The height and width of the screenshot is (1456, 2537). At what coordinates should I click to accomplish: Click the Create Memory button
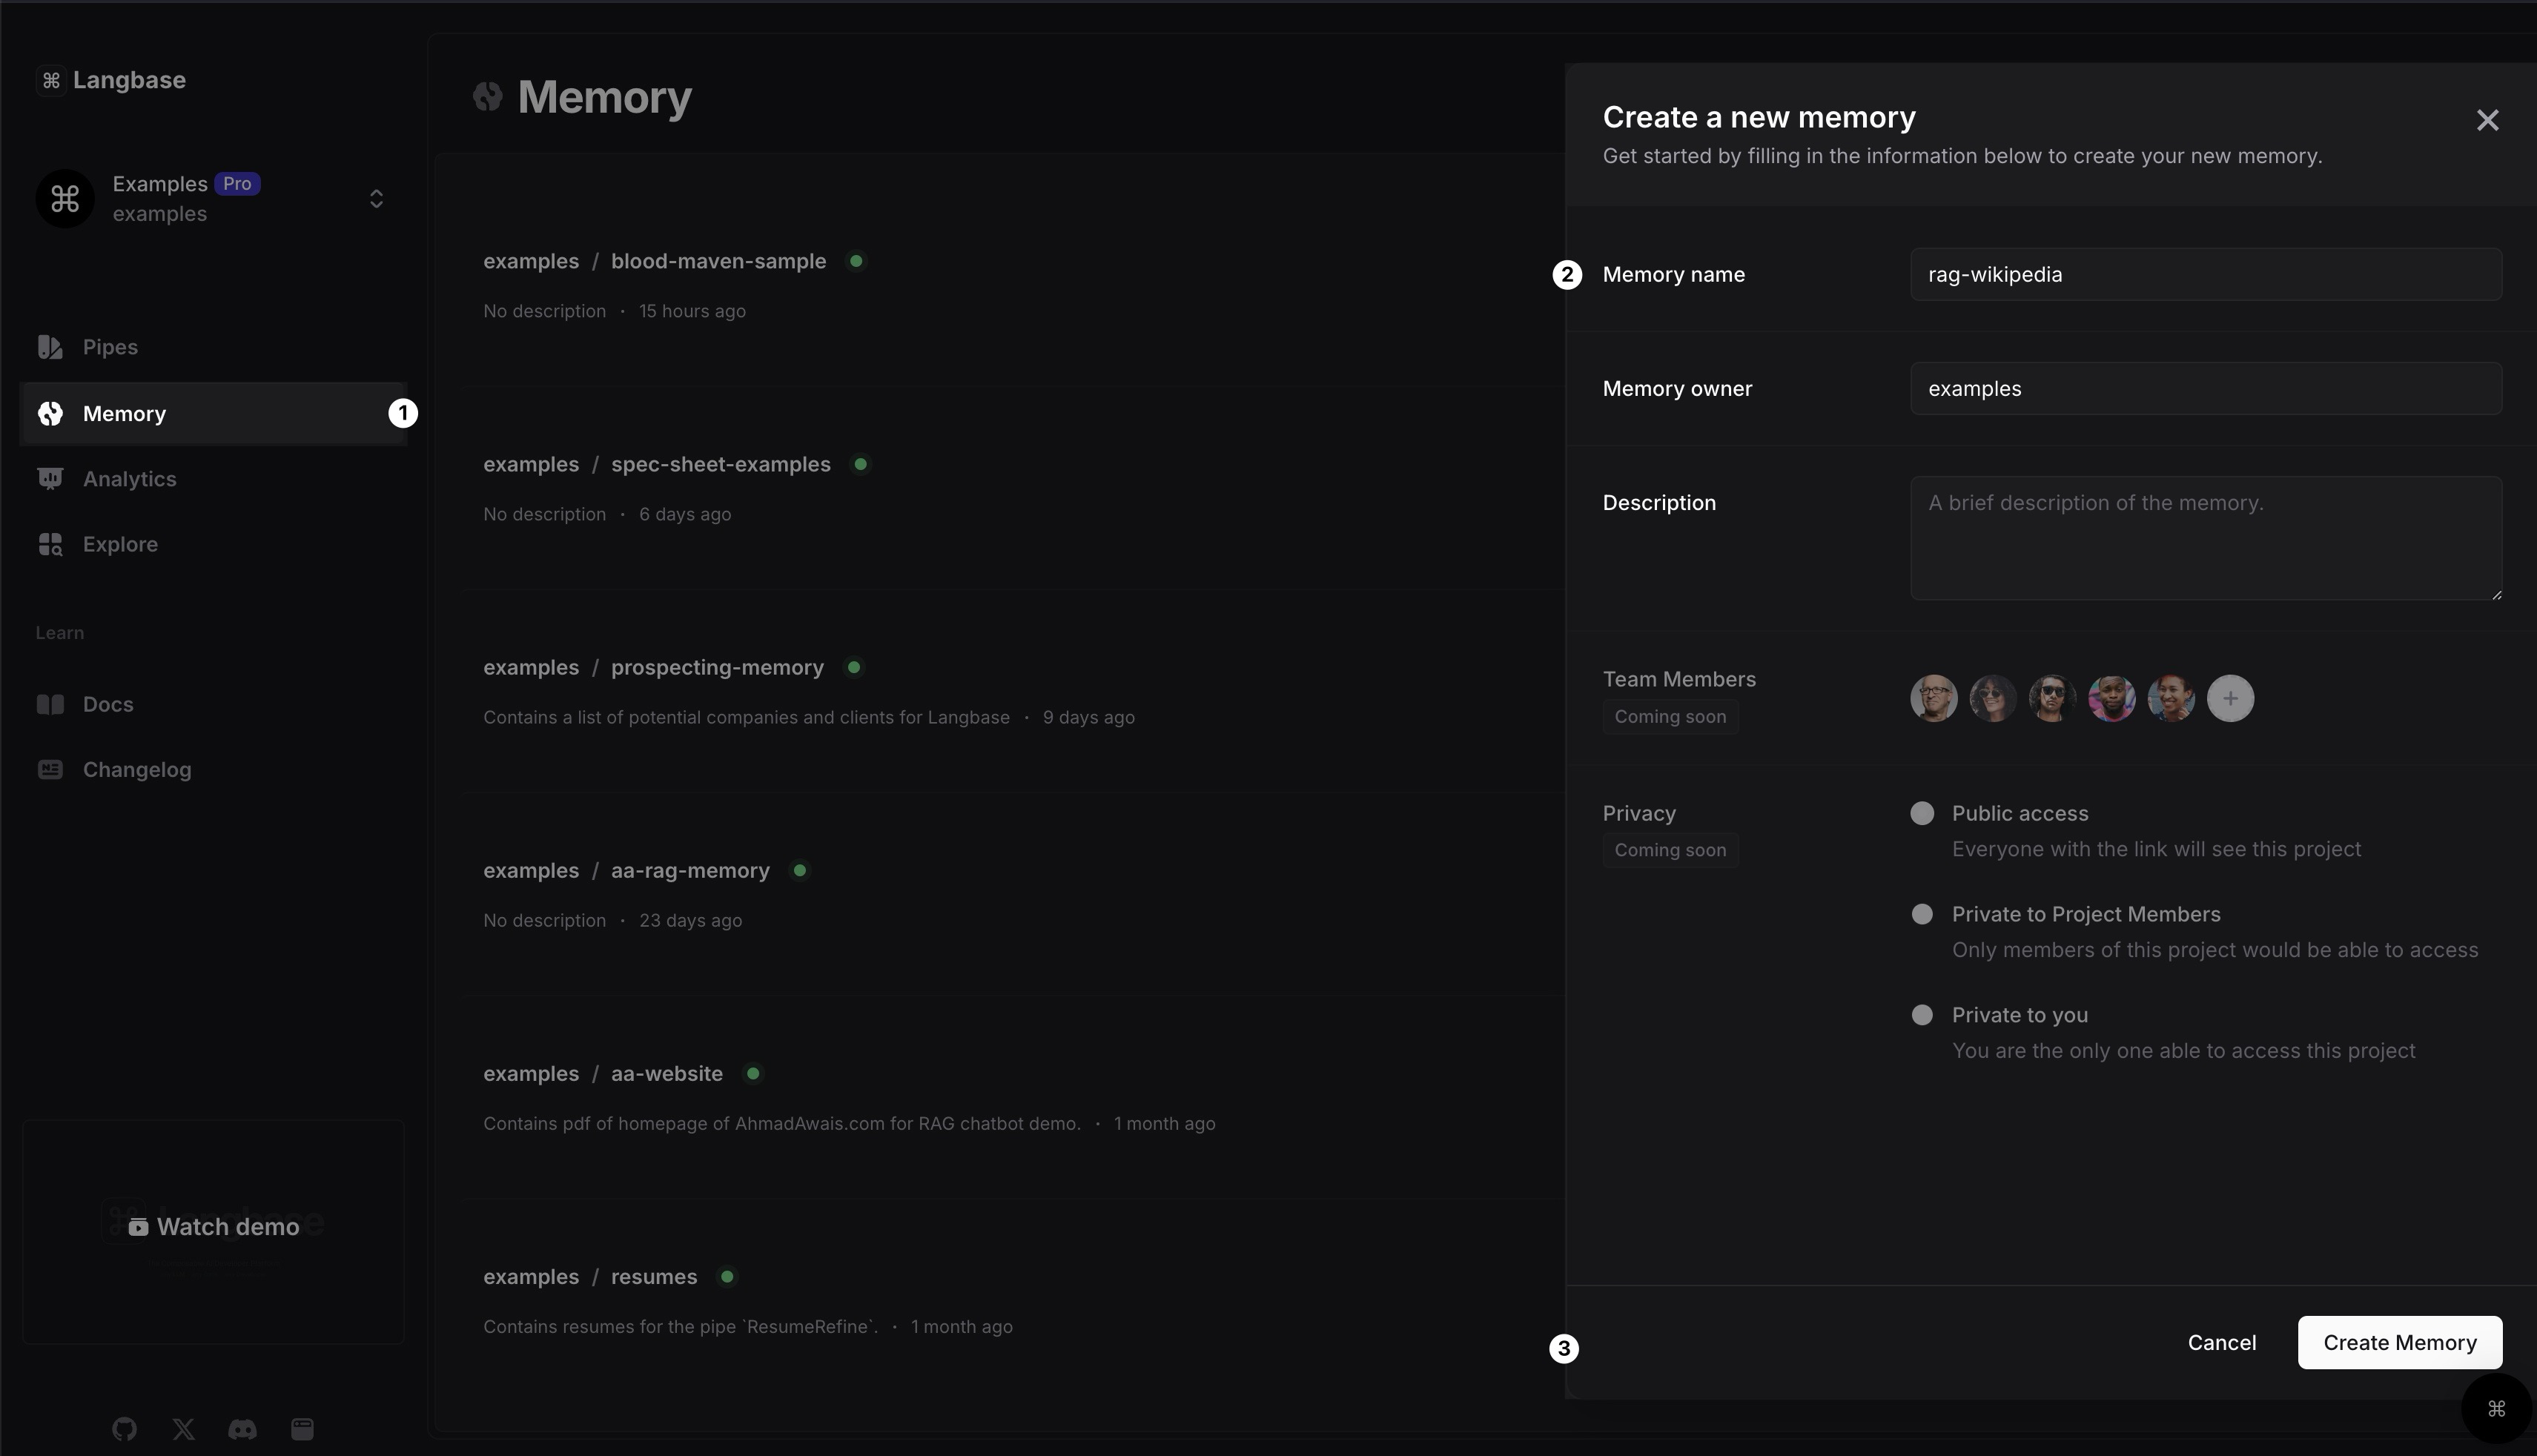[x=2400, y=1342]
